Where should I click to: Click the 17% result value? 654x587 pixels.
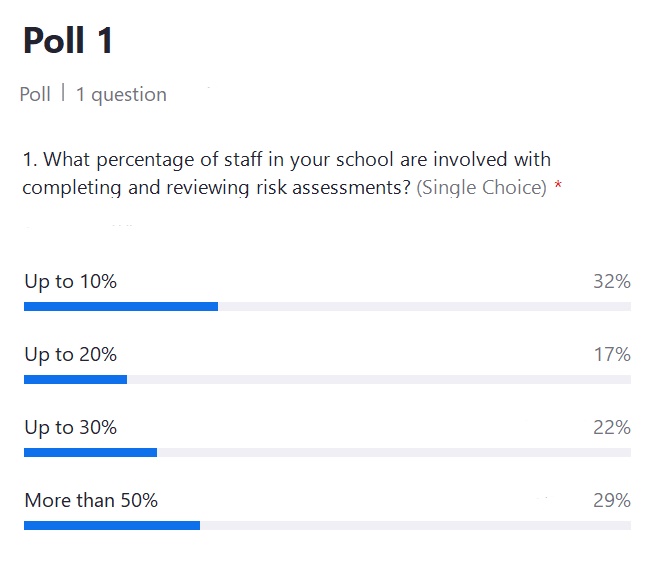tap(612, 355)
